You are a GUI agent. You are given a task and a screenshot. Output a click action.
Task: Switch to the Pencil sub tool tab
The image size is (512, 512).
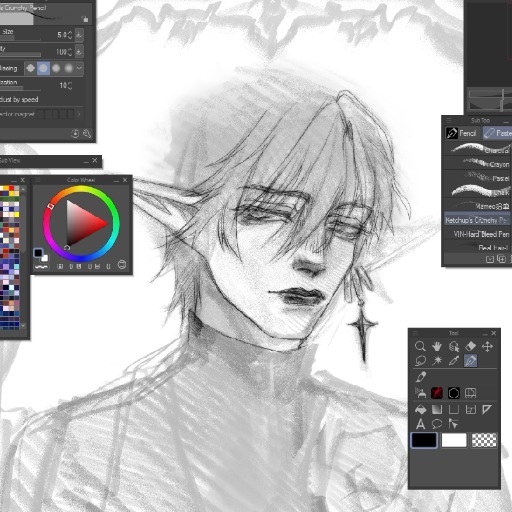[461, 133]
